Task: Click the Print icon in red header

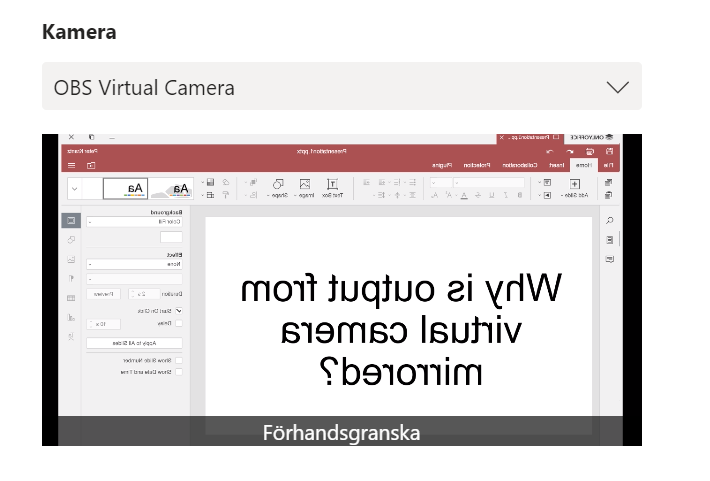Action: [590, 151]
